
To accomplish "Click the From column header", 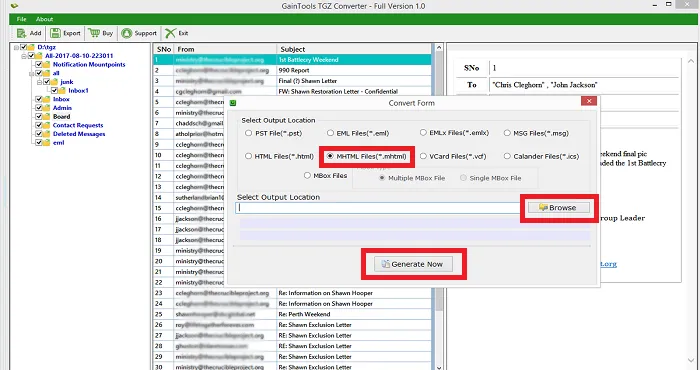I will (225, 49).
